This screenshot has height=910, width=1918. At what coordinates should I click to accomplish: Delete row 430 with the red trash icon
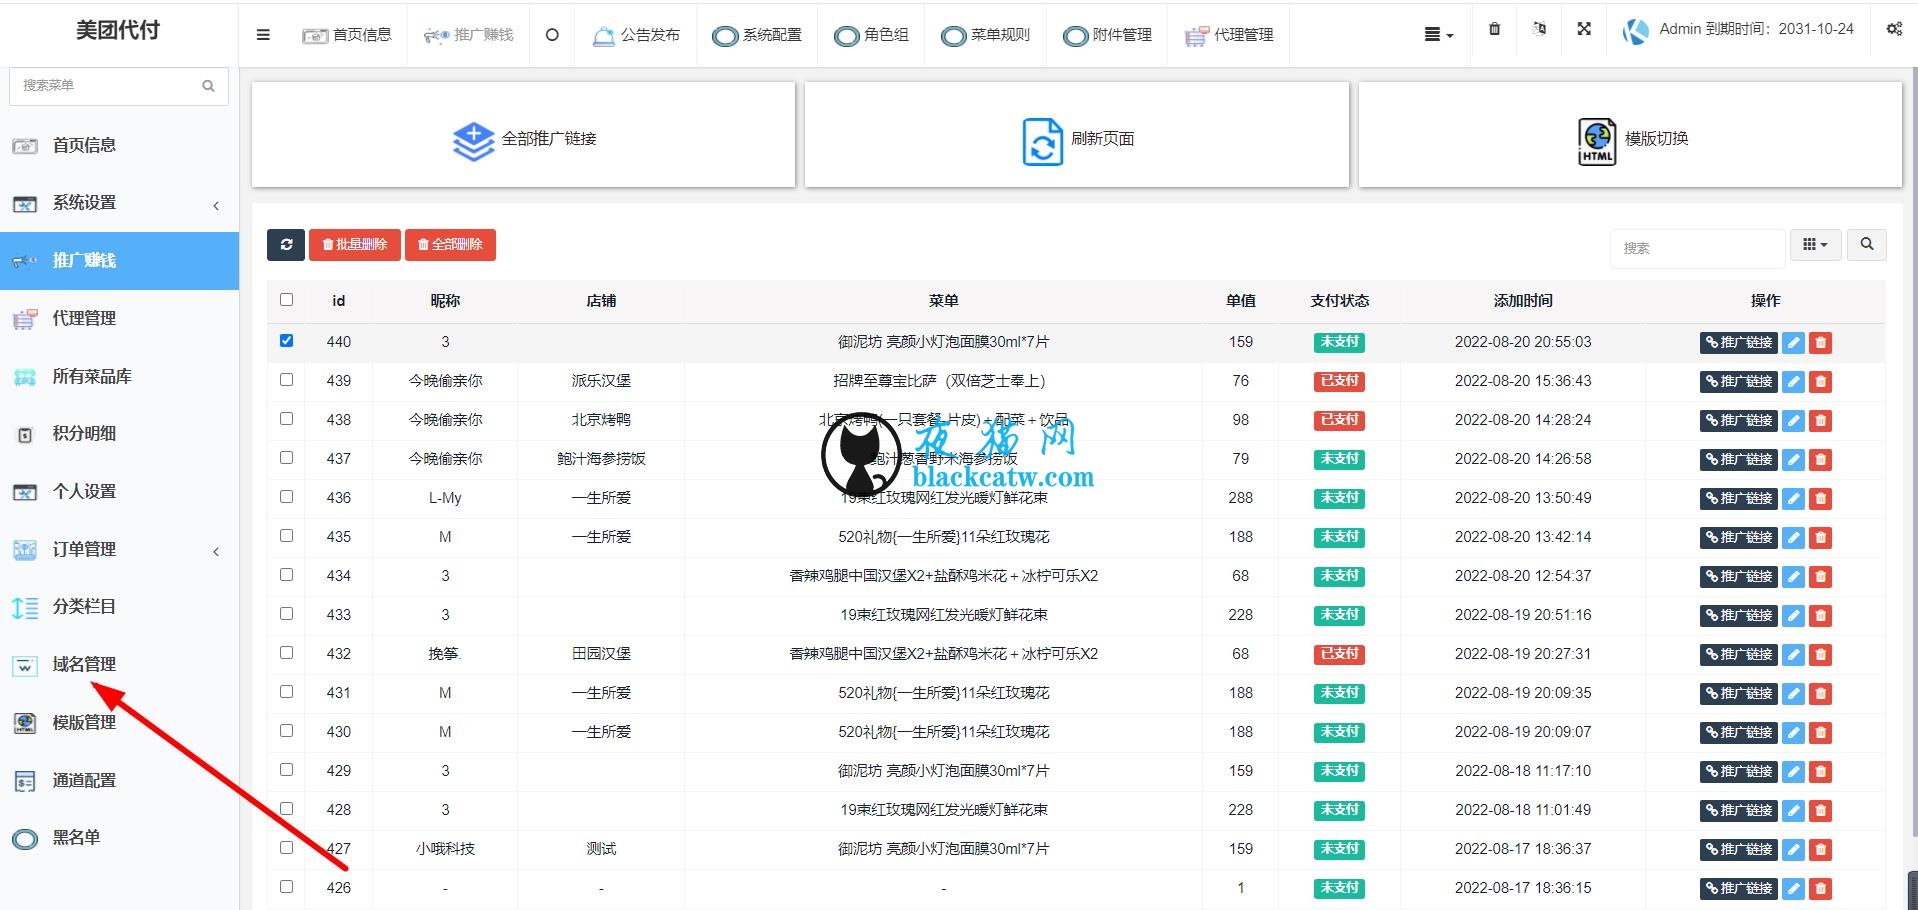click(1821, 733)
